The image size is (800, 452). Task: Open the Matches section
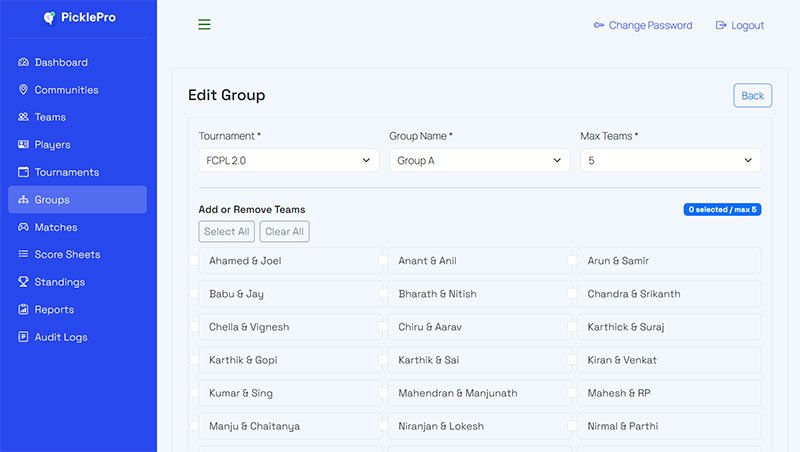78,227
